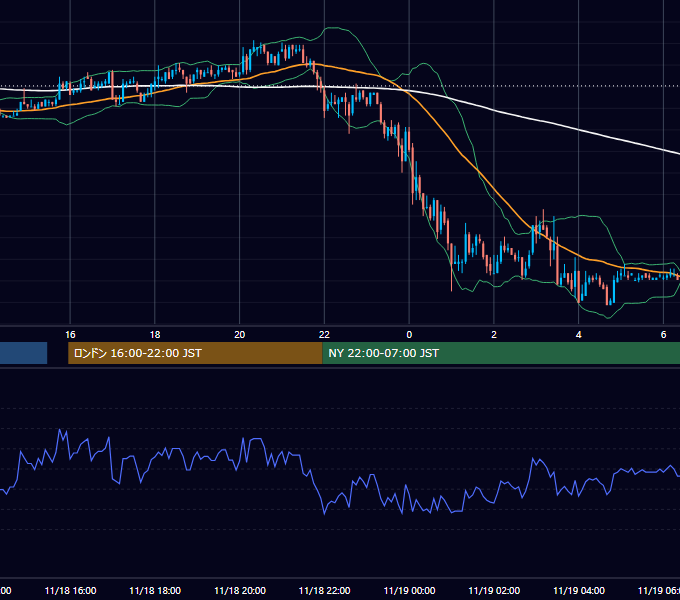Select the NY 22:00-07:00 JST session bar
680x600 pixels.
pyautogui.click(x=501, y=353)
